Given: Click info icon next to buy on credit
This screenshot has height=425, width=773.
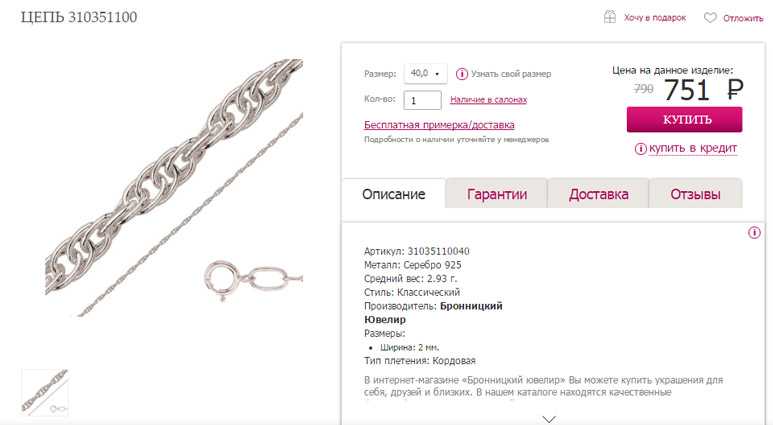Looking at the screenshot, I should pos(640,148).
